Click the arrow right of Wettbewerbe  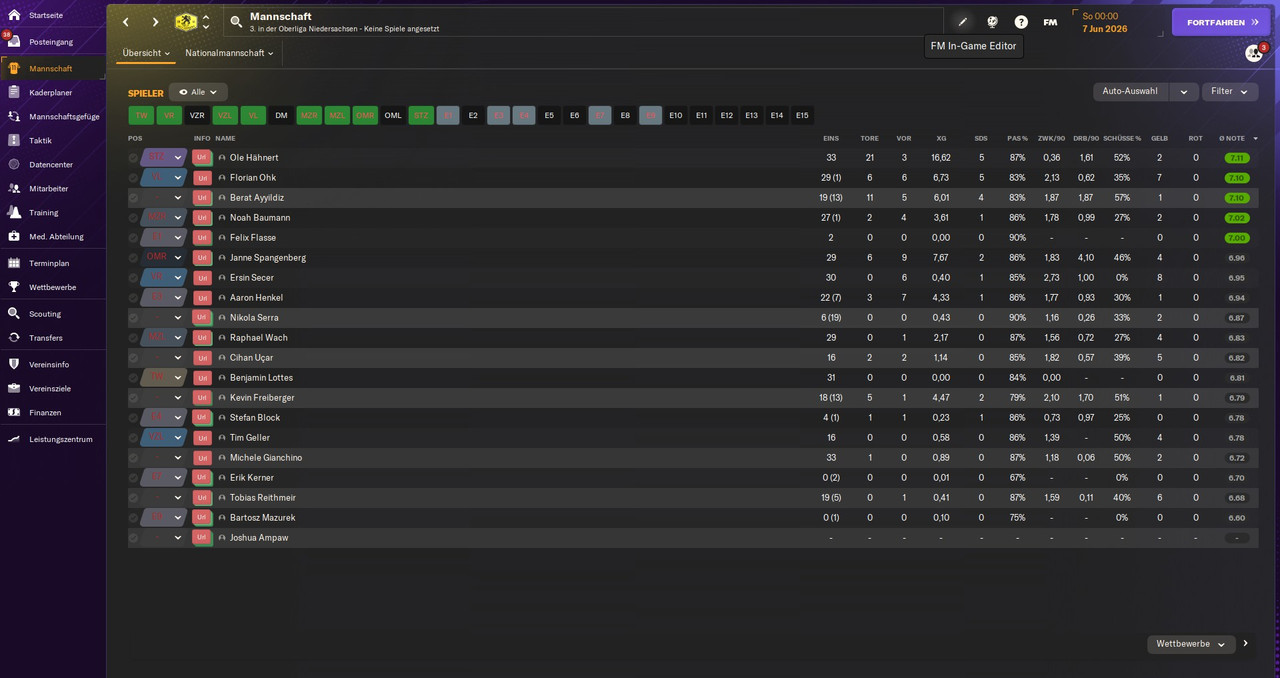tap(1246, 644)
